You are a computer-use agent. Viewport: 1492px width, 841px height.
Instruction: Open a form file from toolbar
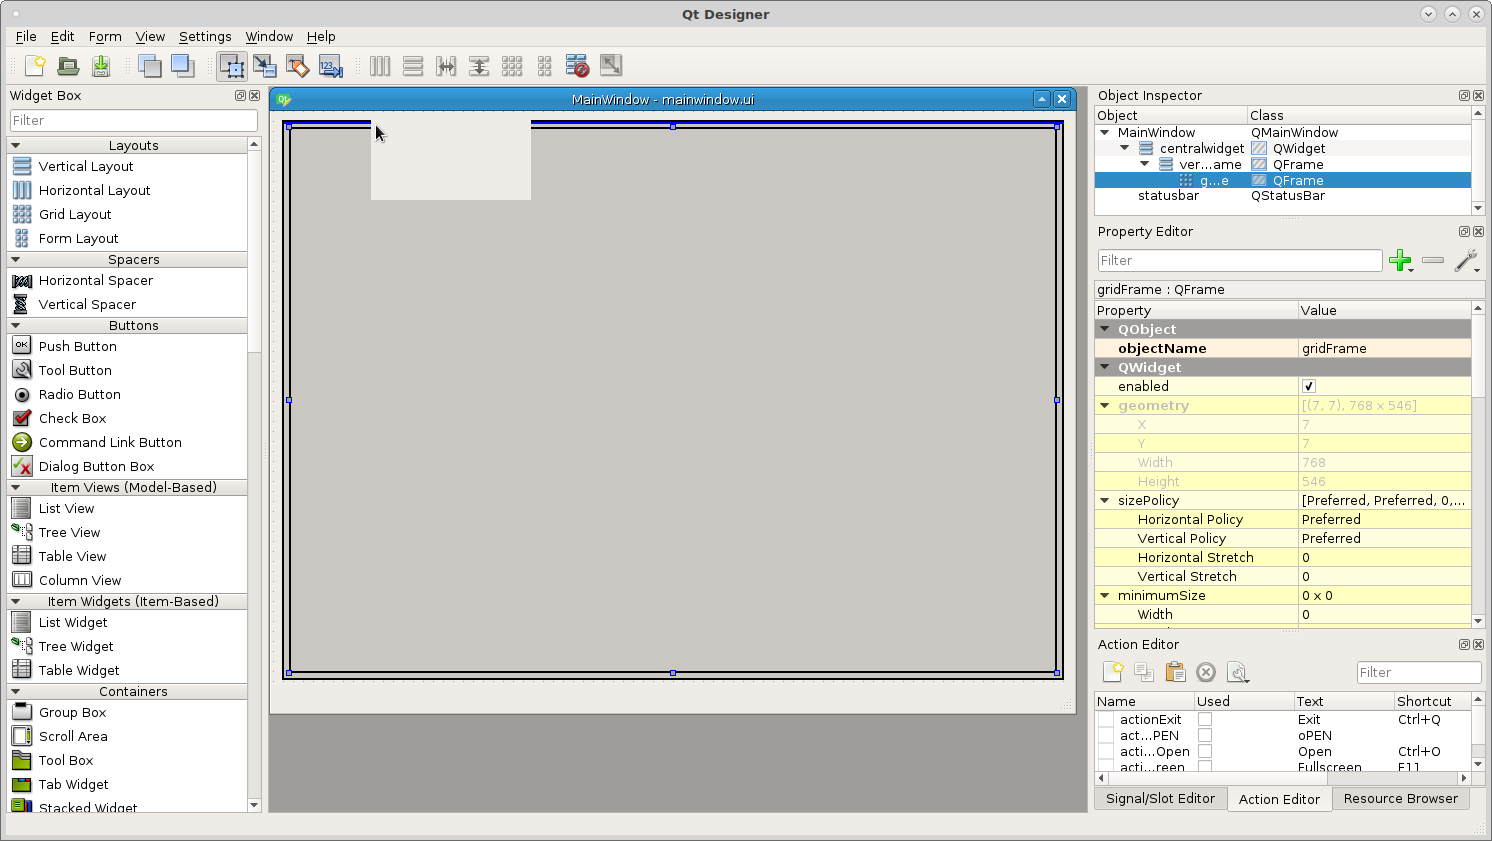68,66
